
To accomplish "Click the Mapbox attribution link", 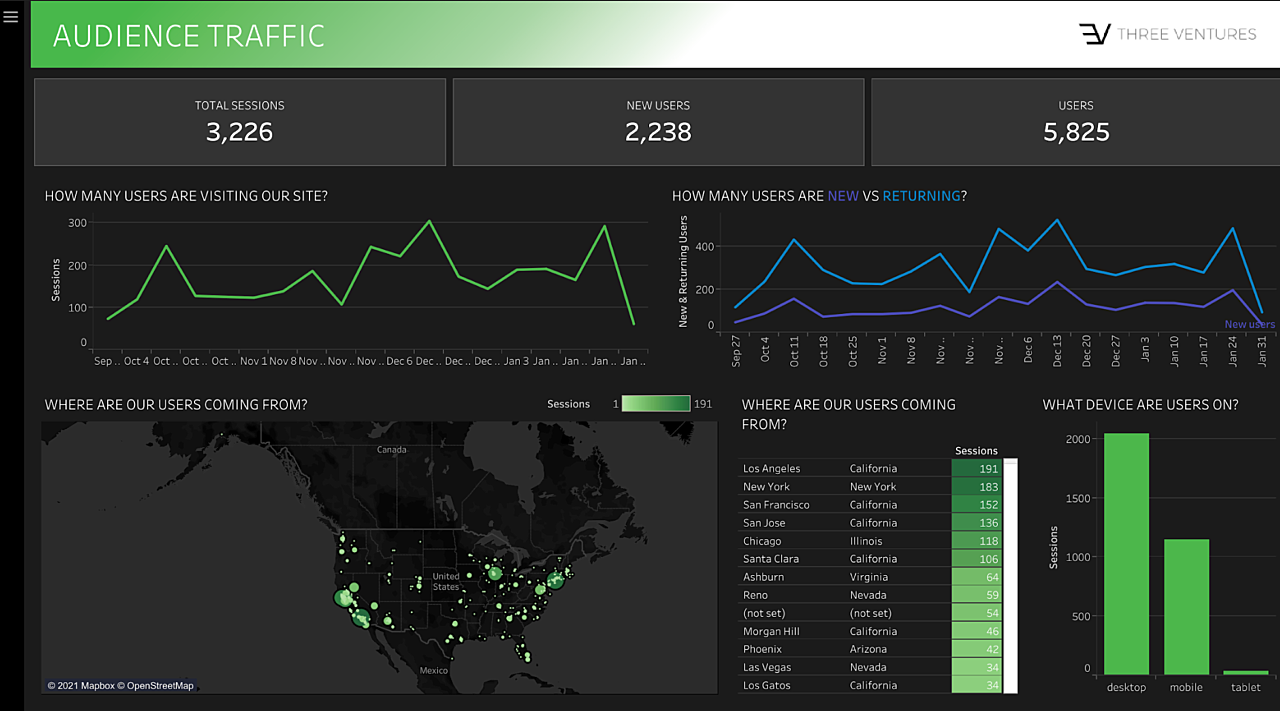I will click(84, 686).
